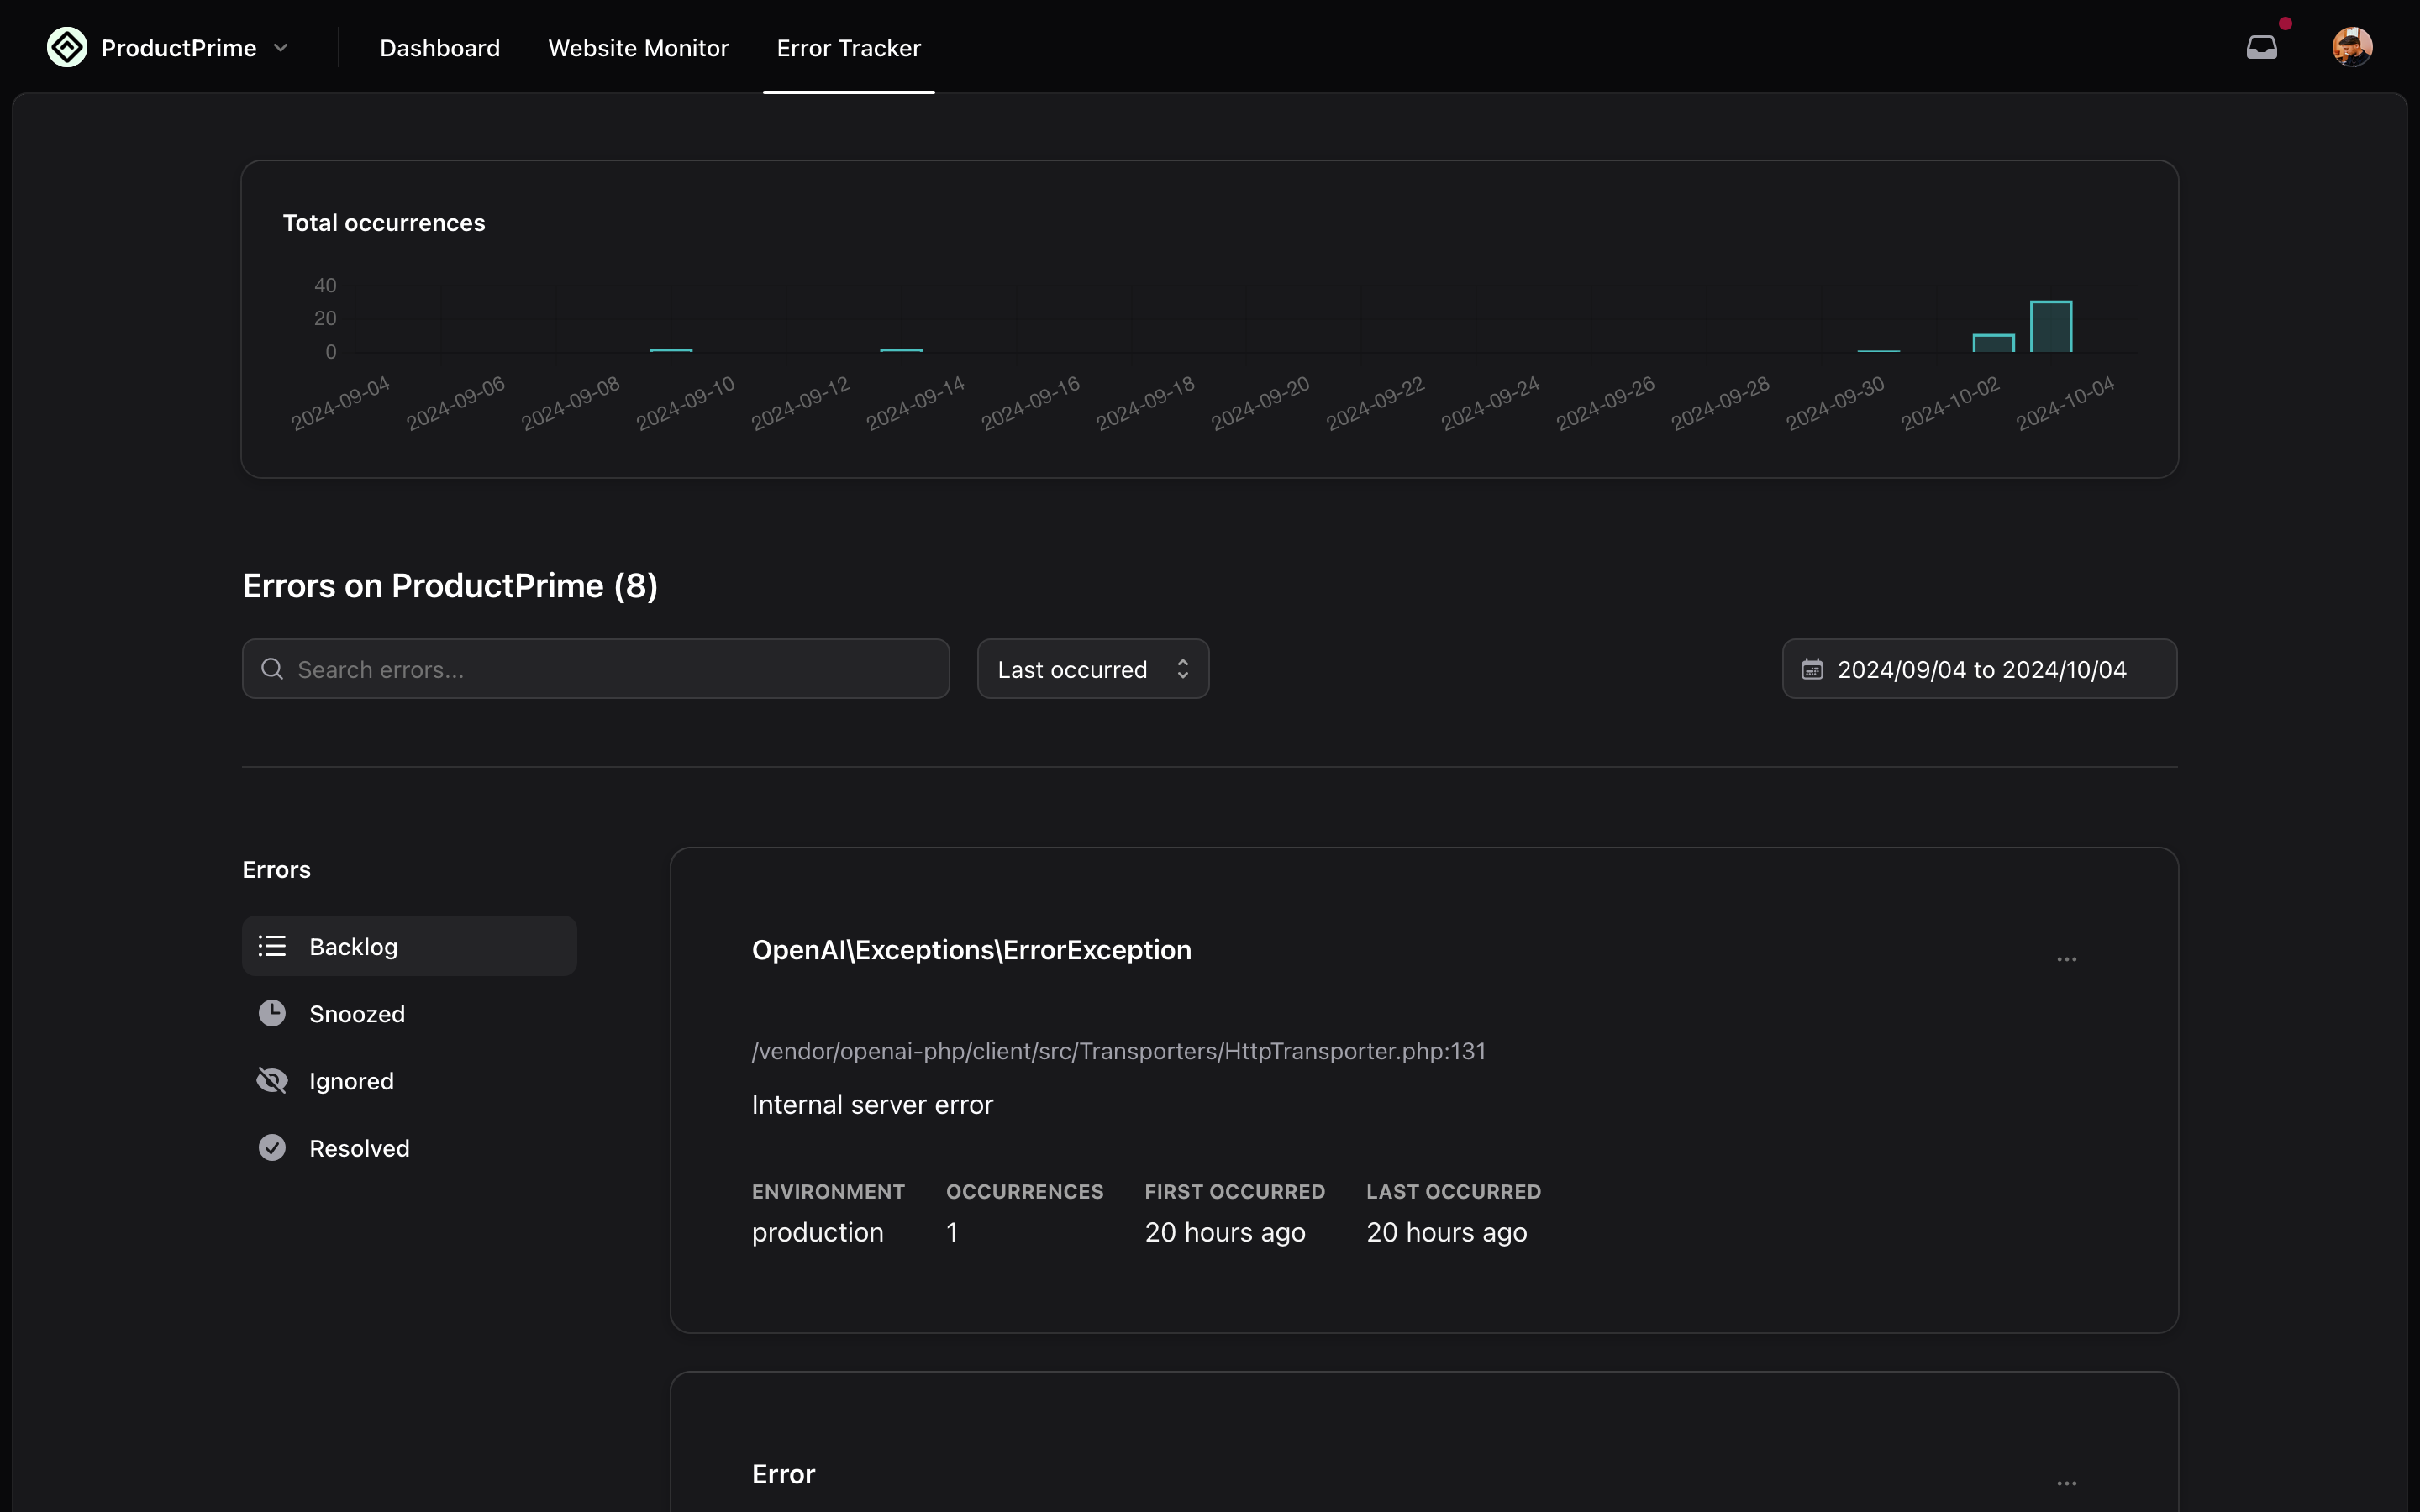Open the user avatar menu

tap(2352, 47)
